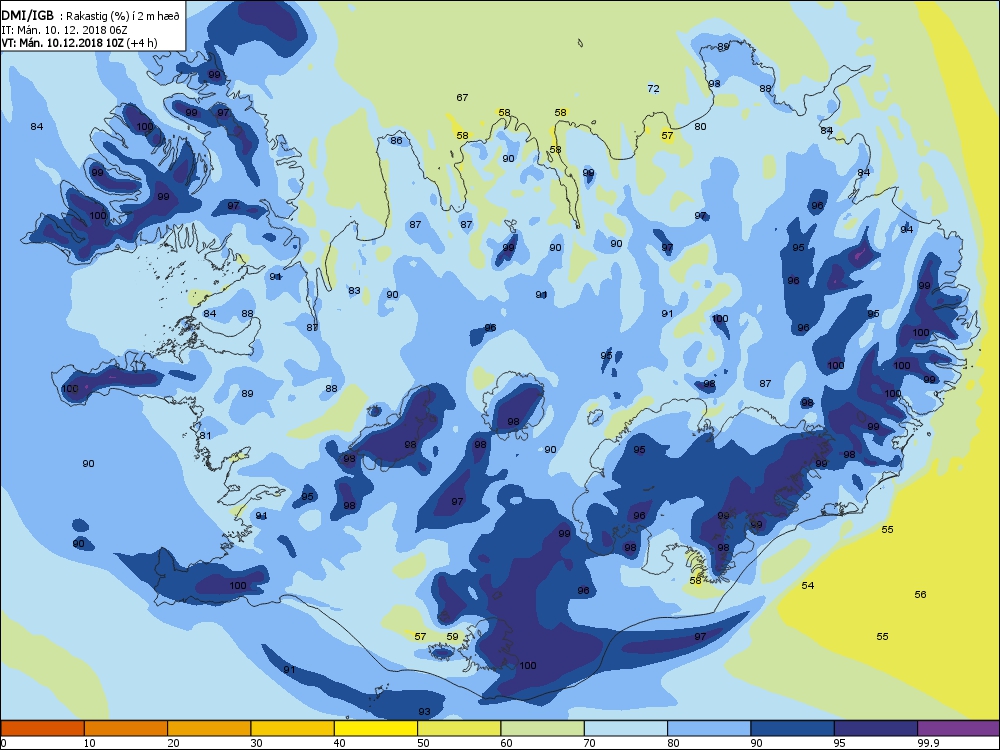Click the 80–90 medium blue legend swatch
This screenshot has width=1000, height=750.
[x=709, y=728]
